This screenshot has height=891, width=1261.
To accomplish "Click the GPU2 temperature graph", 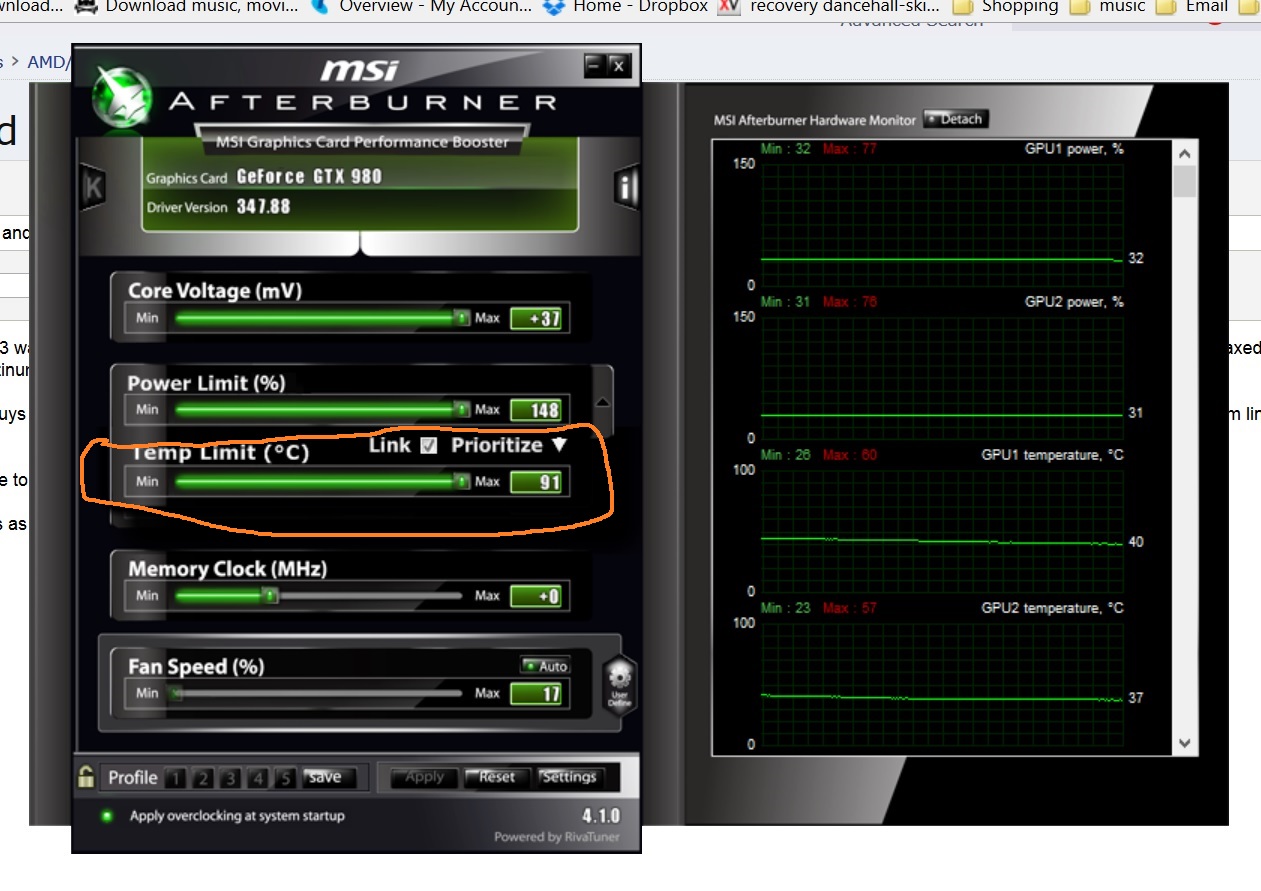I will 941,684.
